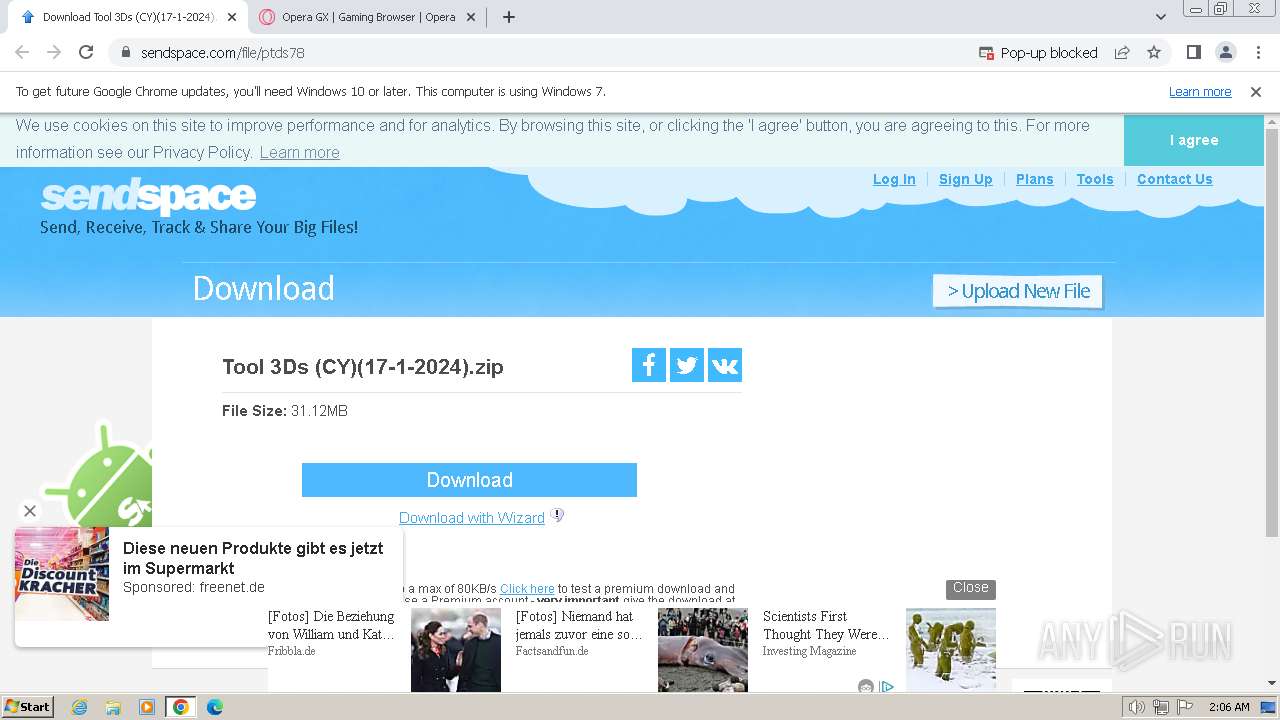Open the Plans link
Image resolution: width=1280 pixels, height=720 pixels.
[x=1034, y=179]
